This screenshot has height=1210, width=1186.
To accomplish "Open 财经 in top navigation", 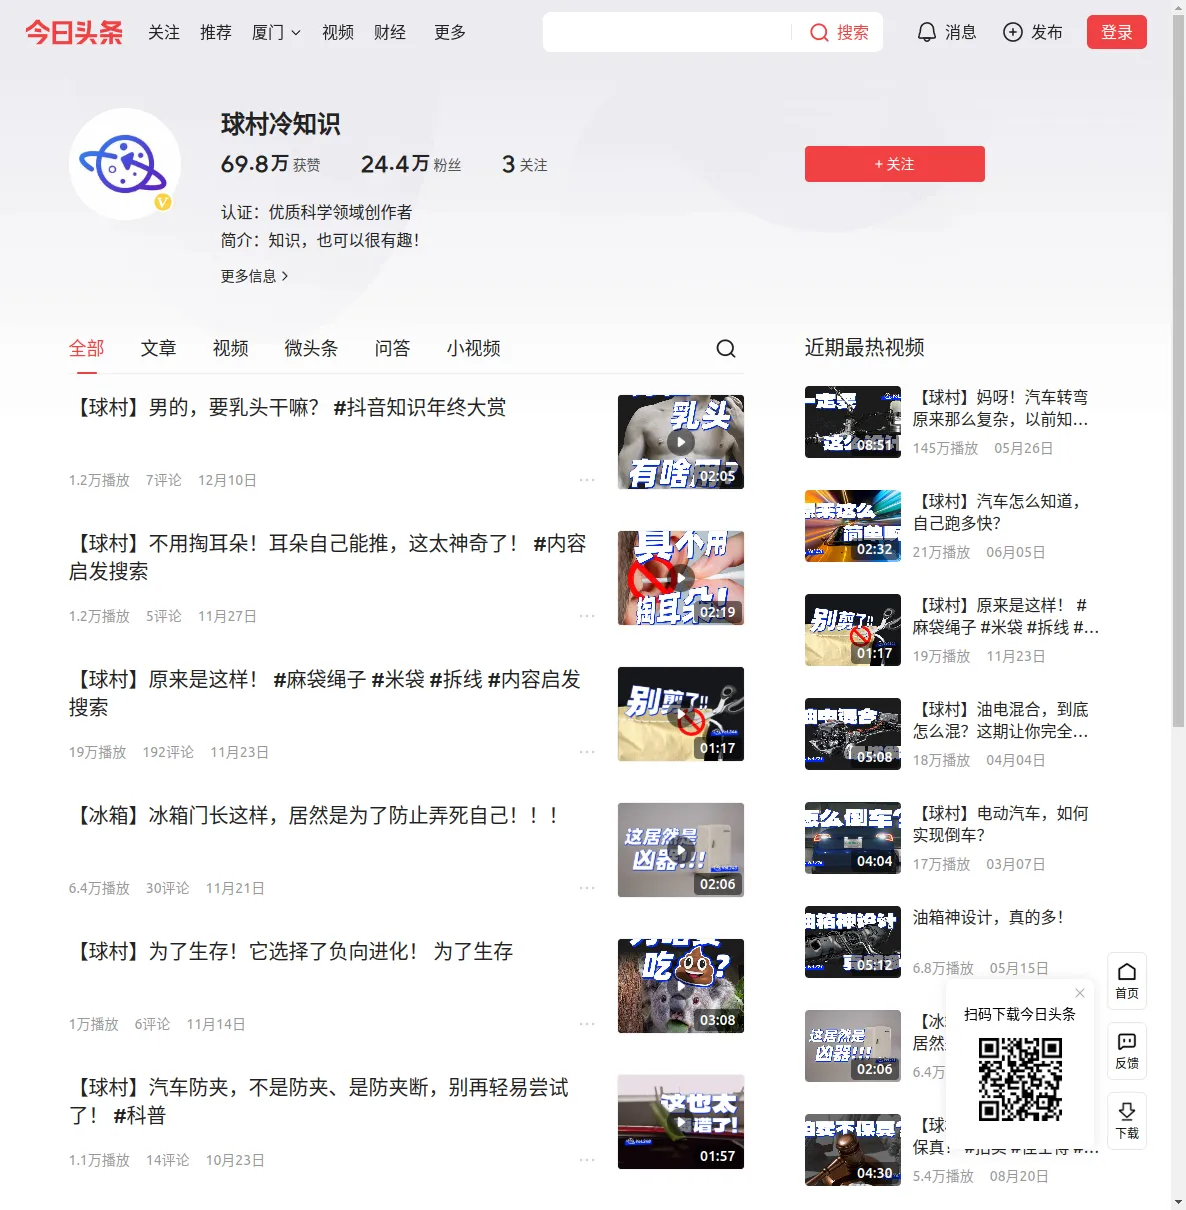I will click(x=390, y=32).
